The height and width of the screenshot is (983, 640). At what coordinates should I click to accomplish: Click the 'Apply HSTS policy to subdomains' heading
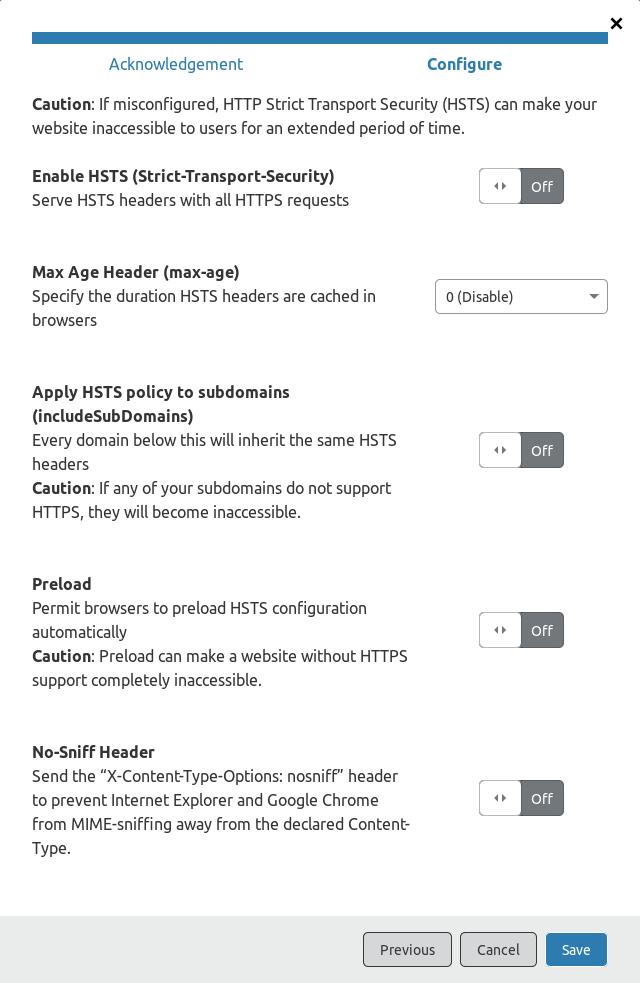pyautogui.click(x=161, y=392)
